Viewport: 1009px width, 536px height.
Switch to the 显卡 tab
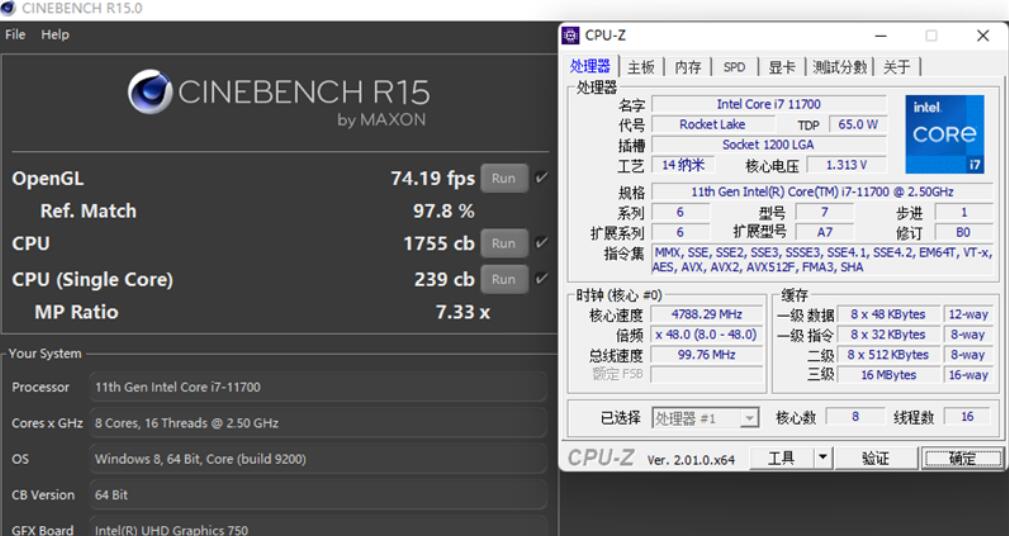pos(782,67)
